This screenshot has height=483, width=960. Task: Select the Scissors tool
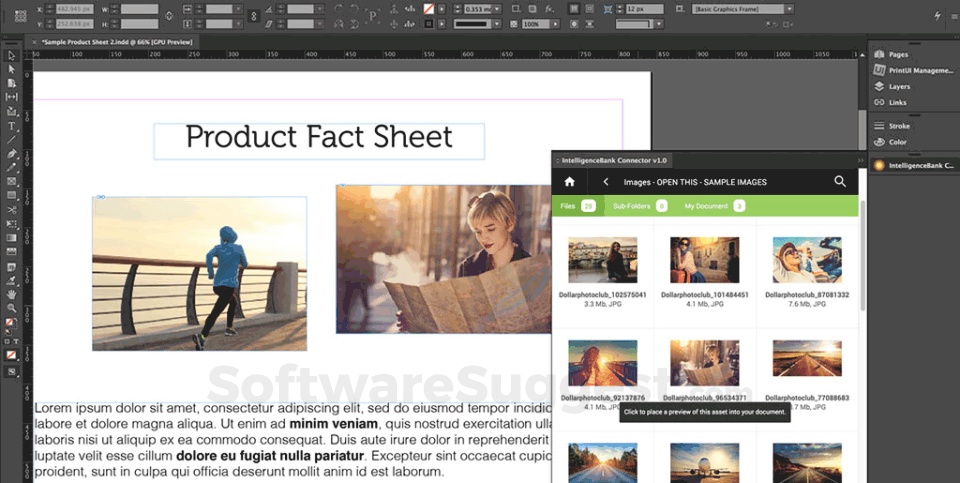(x=12, y=209)
